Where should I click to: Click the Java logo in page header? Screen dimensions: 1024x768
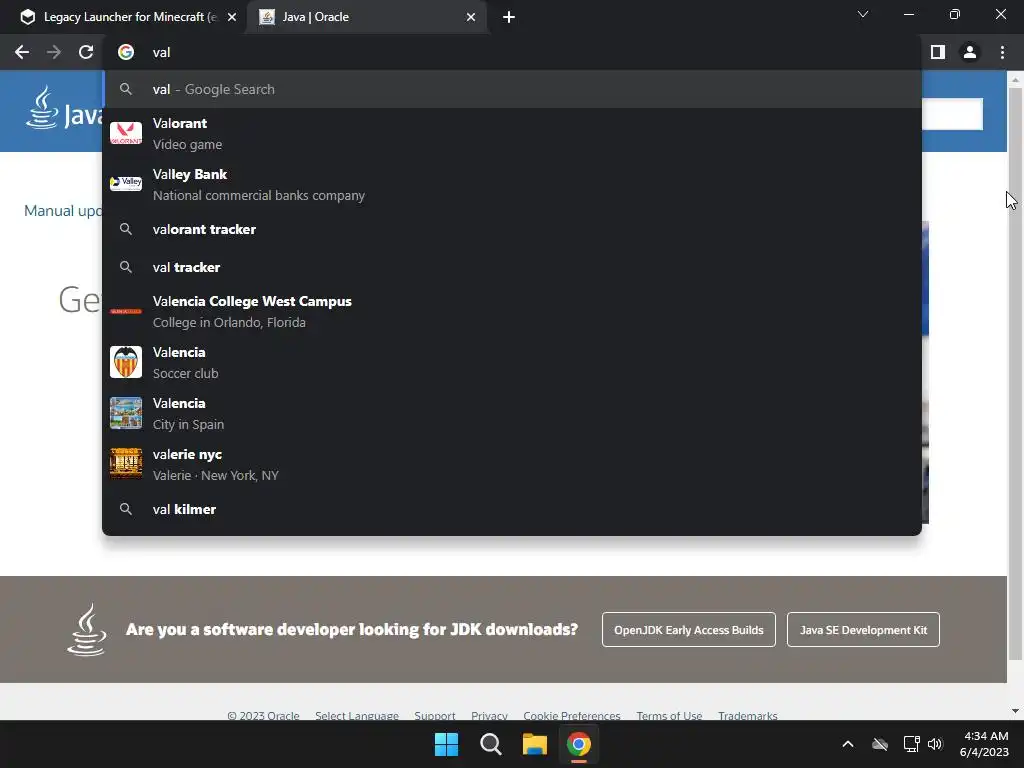tap(63, 108)
